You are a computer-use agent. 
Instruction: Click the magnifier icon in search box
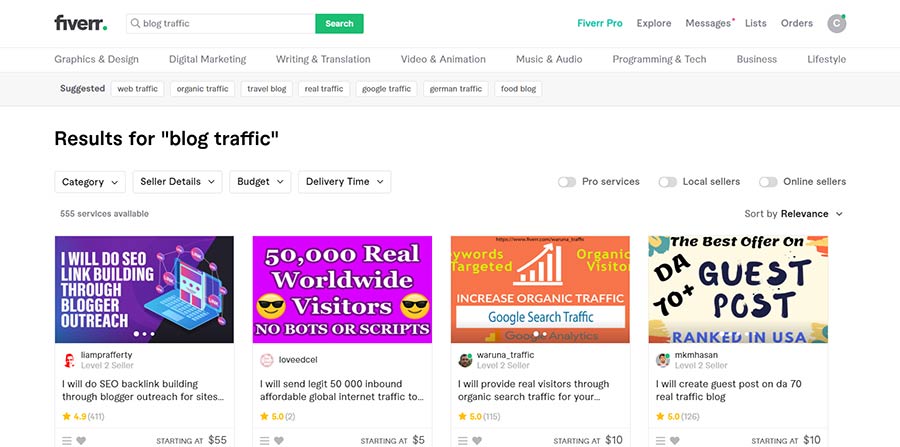click(x=135, y=24)
